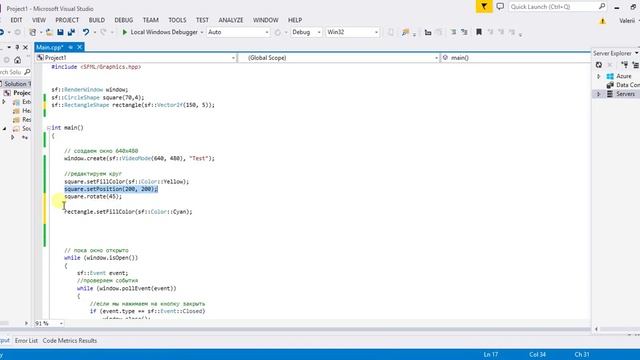Start debugging with the green play arrow
This screenshot has height=360, width=640.
click(124, 32)
